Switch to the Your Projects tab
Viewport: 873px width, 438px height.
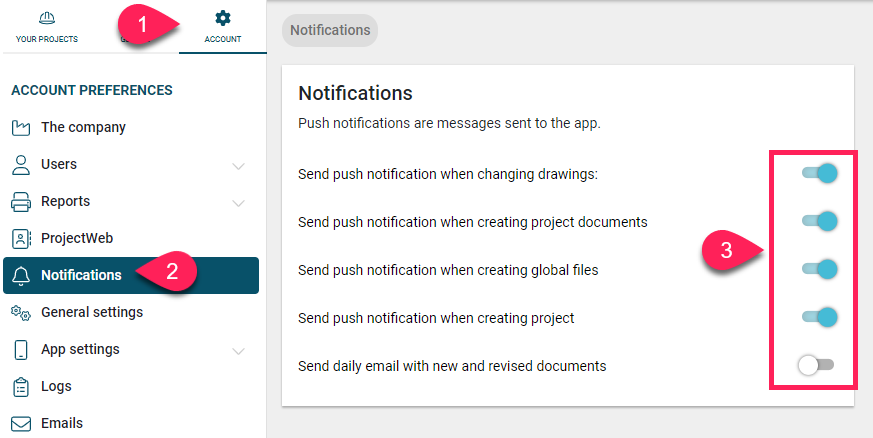click(47, 27)
